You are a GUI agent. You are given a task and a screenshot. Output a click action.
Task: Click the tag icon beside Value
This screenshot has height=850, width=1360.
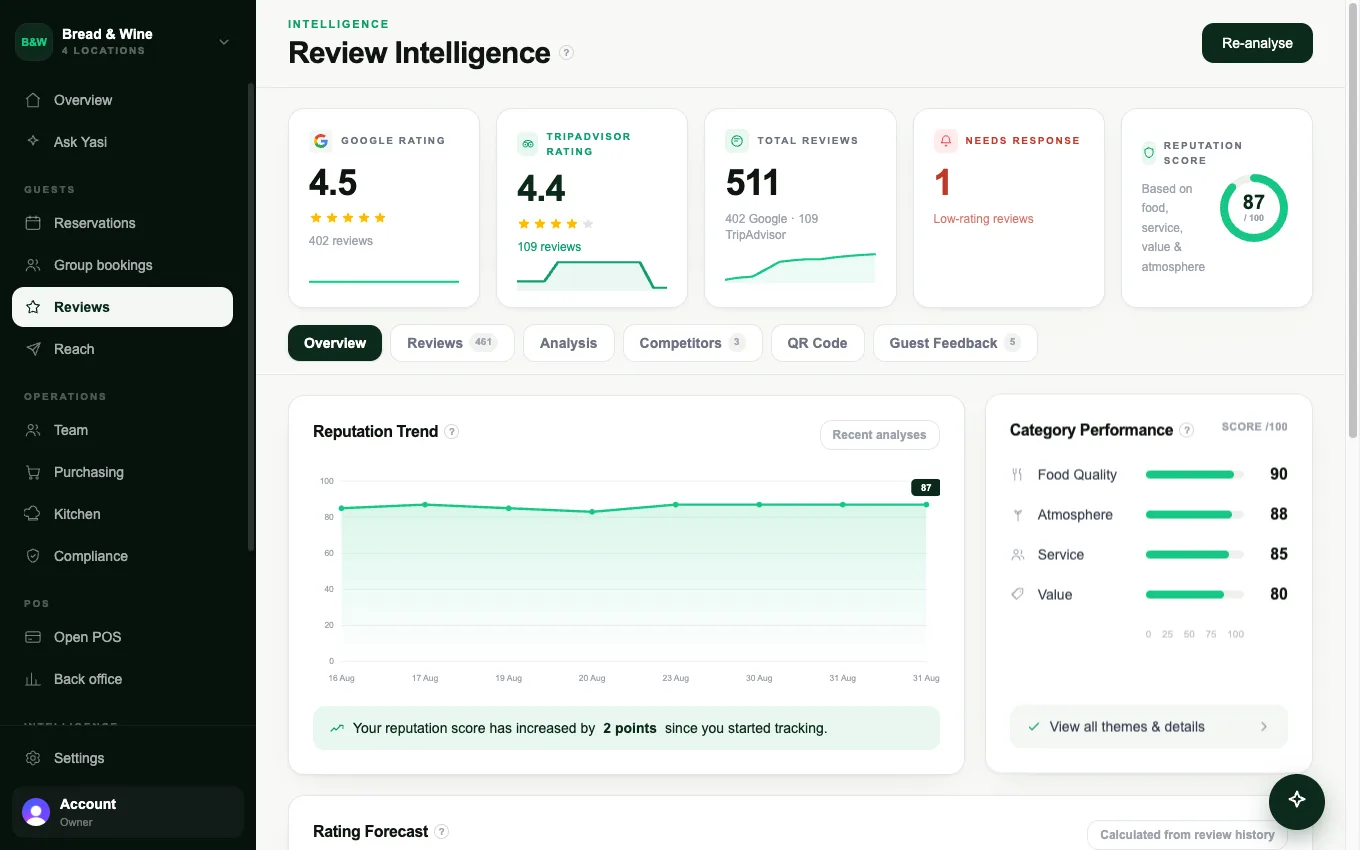pyautogui.click(x=1018, y=594)
